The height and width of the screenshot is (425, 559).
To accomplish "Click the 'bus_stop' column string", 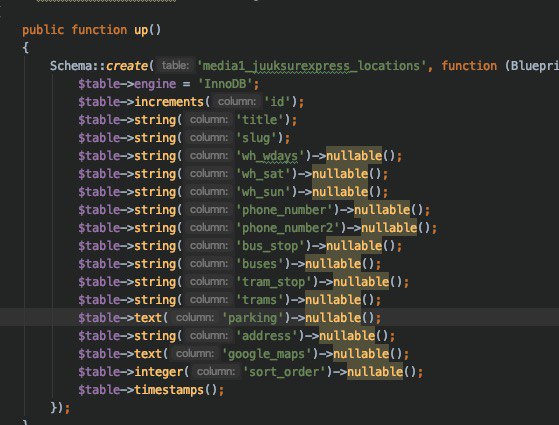I will click(x=270, y=246).
